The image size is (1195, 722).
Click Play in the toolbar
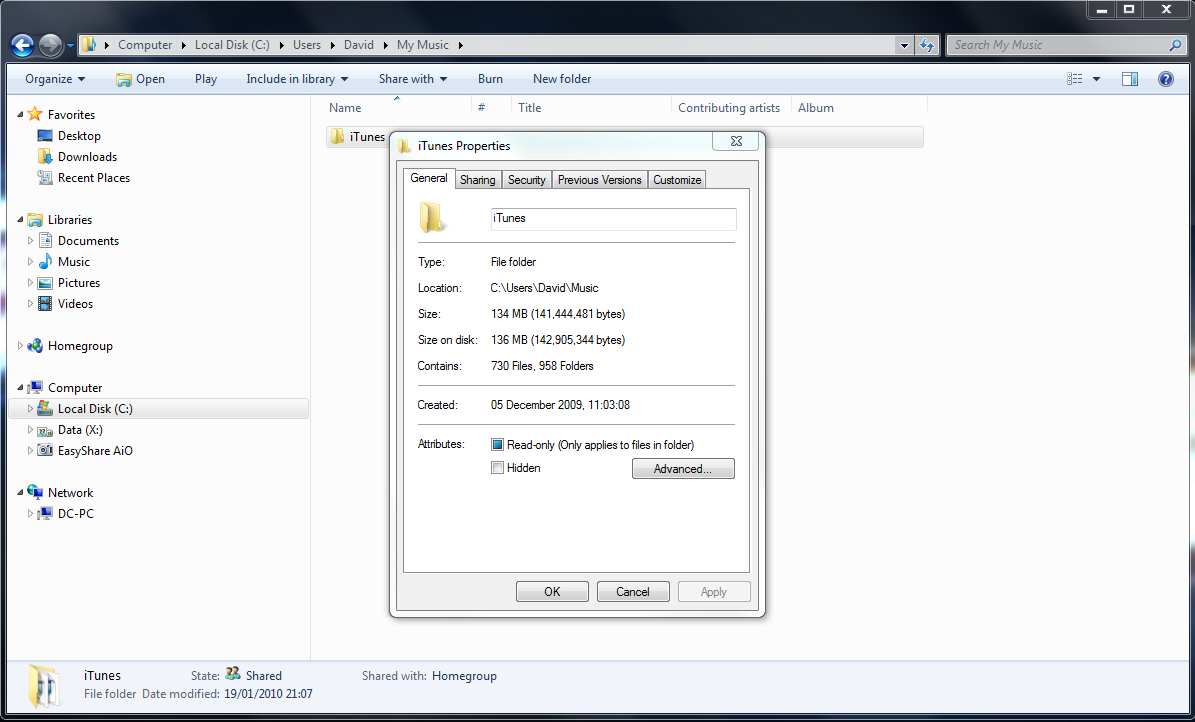[206, 79]
